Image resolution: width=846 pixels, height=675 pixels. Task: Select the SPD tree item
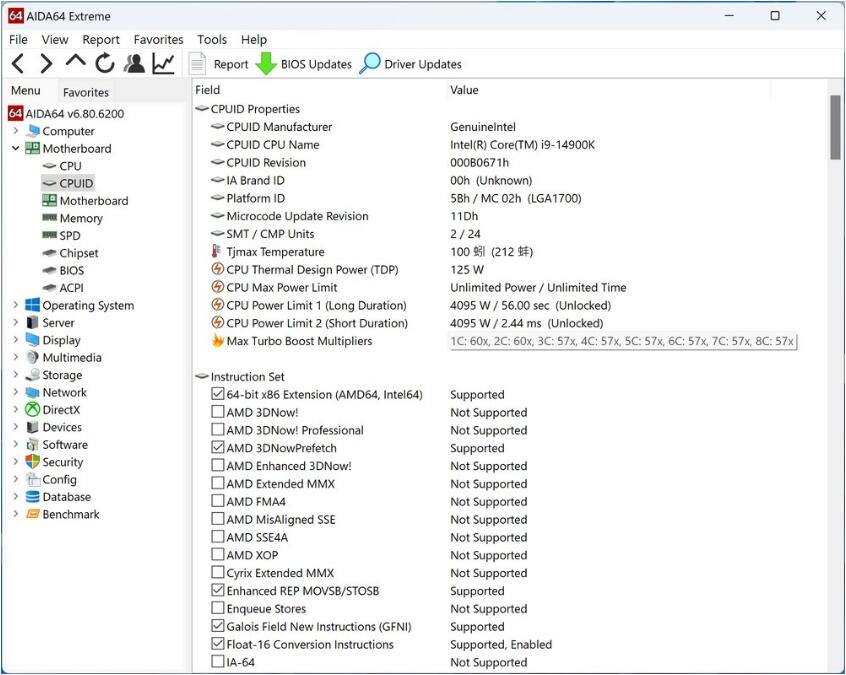click(x=62, y=235)
